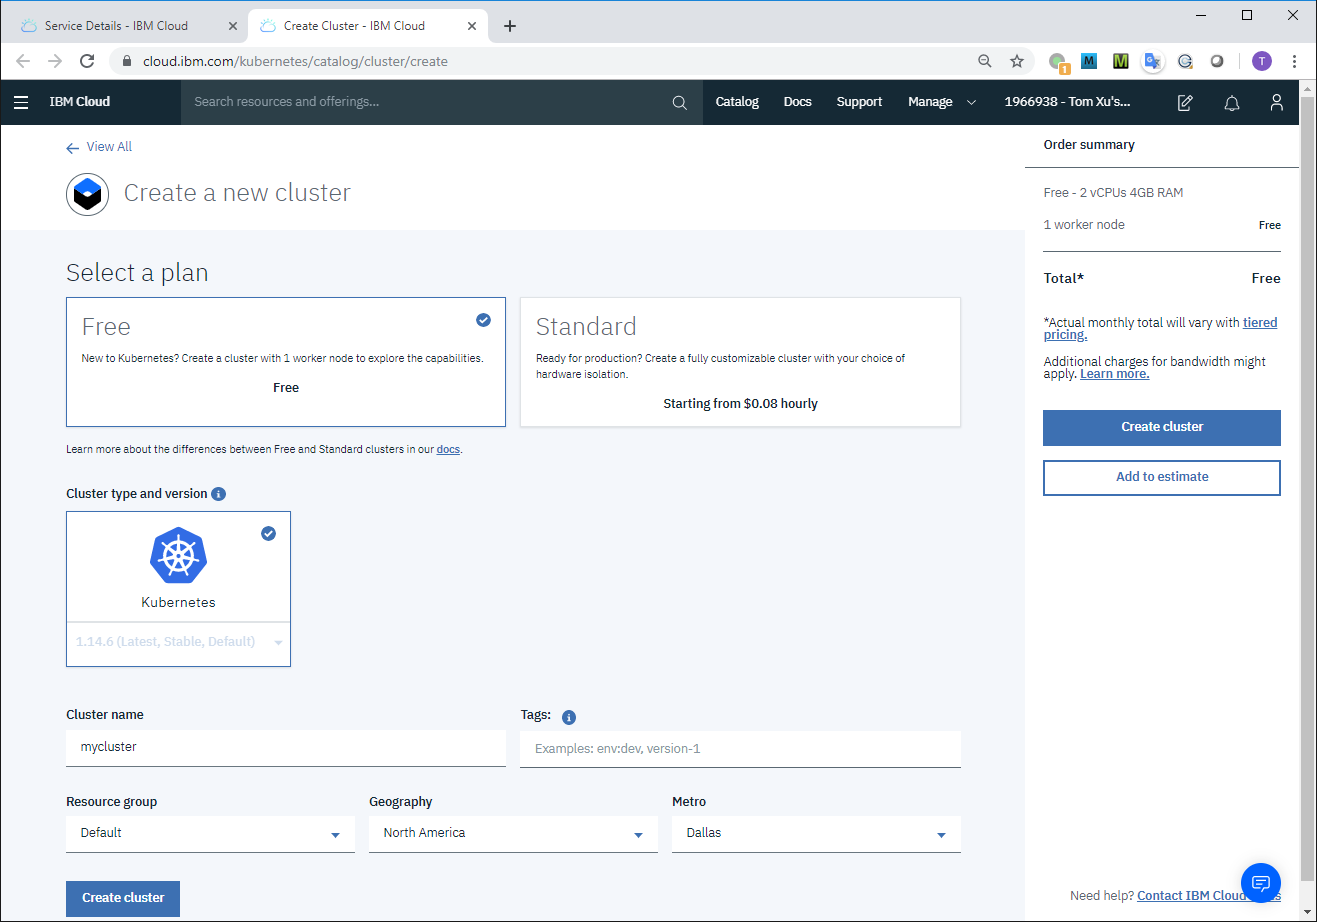This screenshot has height=922, width=1317.
Task: Open a new browser tab
Action: [x=510, y=26]
